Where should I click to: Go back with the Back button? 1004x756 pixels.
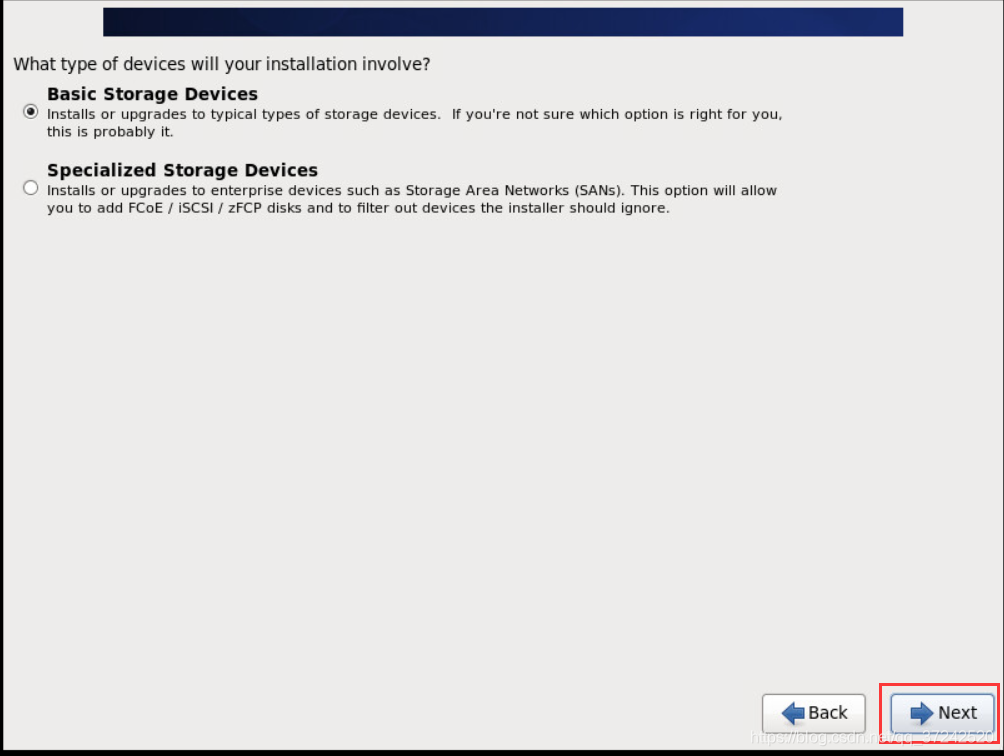(813, 712)
